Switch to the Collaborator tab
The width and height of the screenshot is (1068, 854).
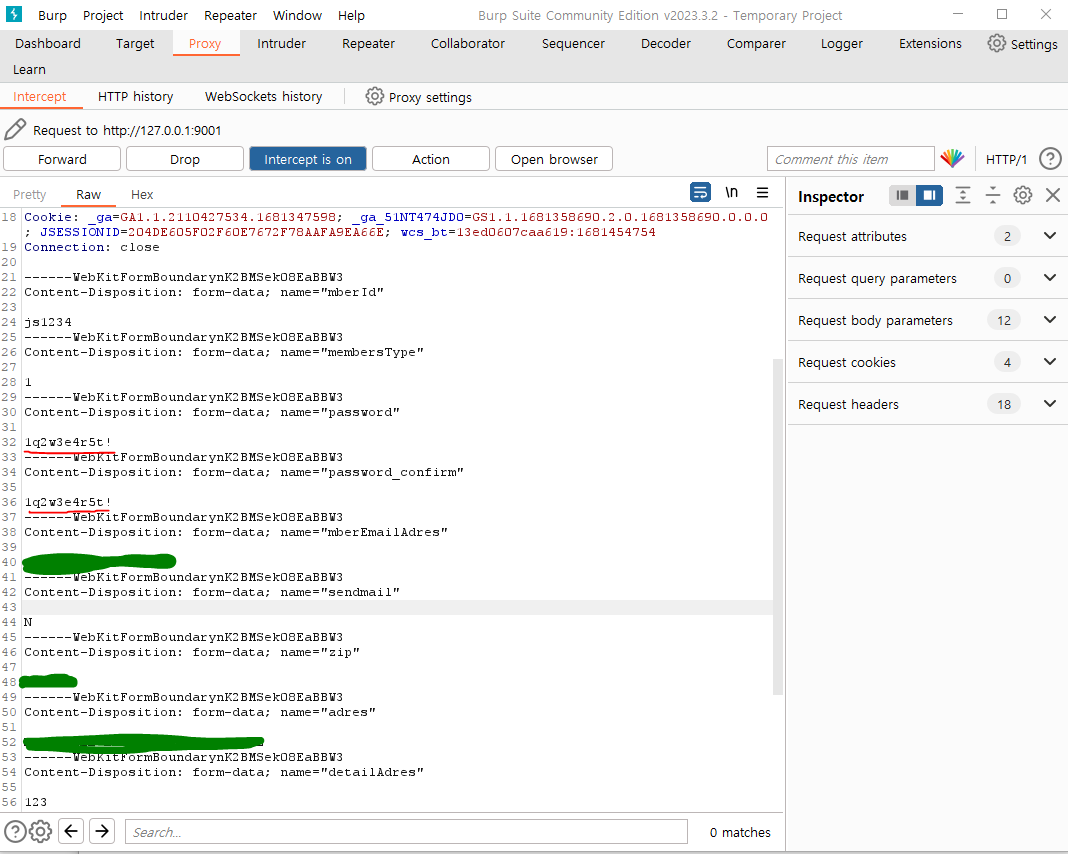pyautogui.click(x=468, y=44)
